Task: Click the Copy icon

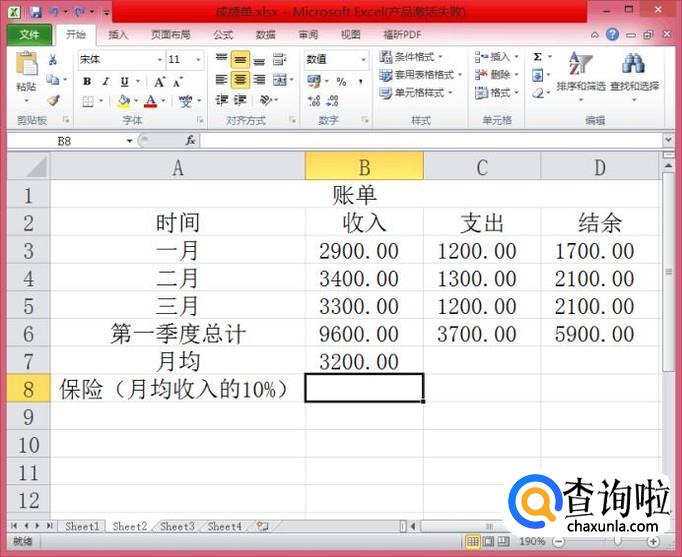Action: 53,80
